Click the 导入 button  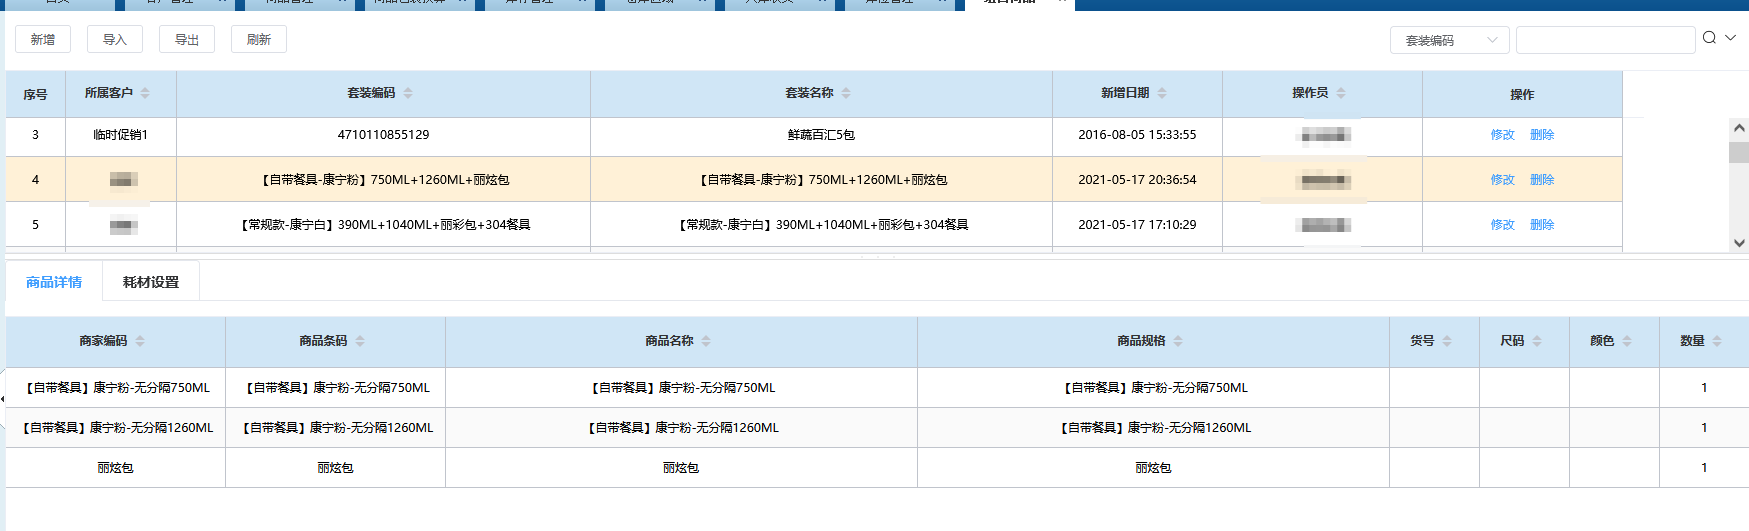click(x=115, y=39)
